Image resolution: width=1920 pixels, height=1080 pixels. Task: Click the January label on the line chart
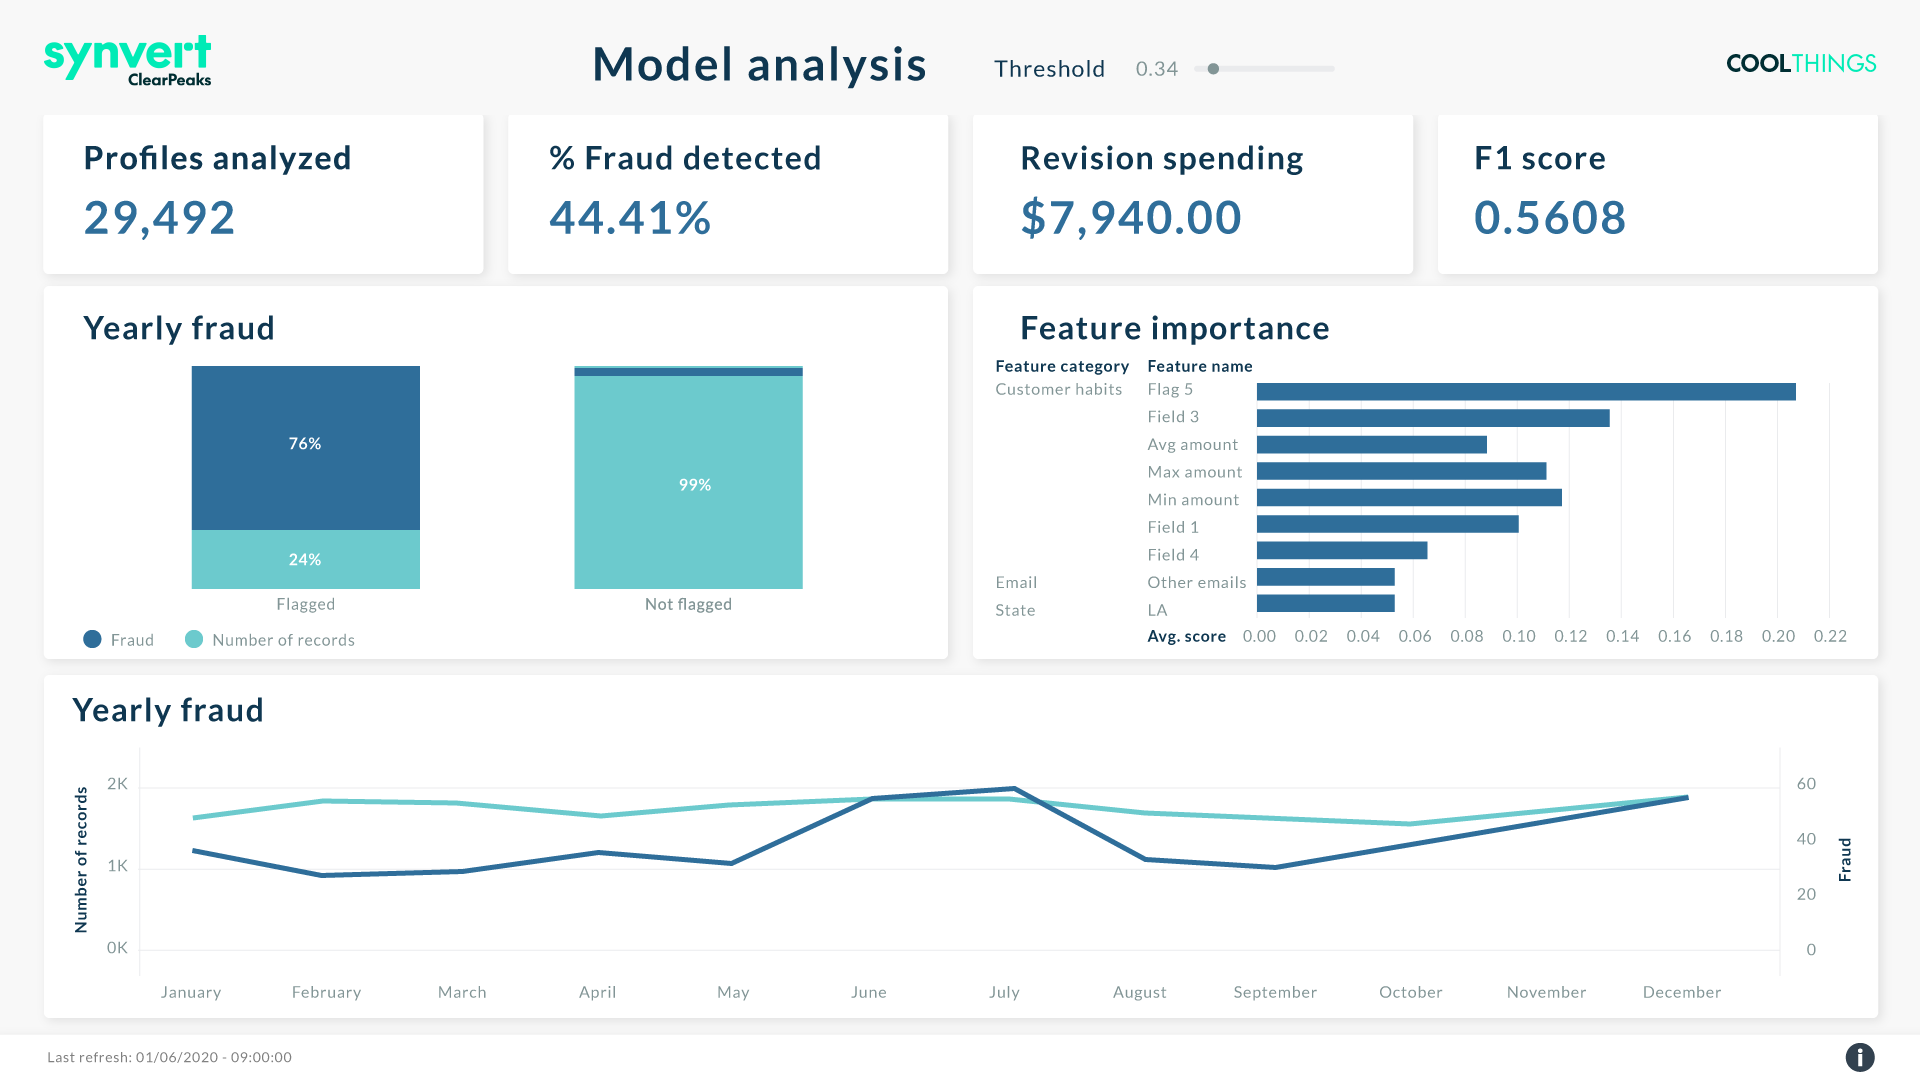[191, 992]
